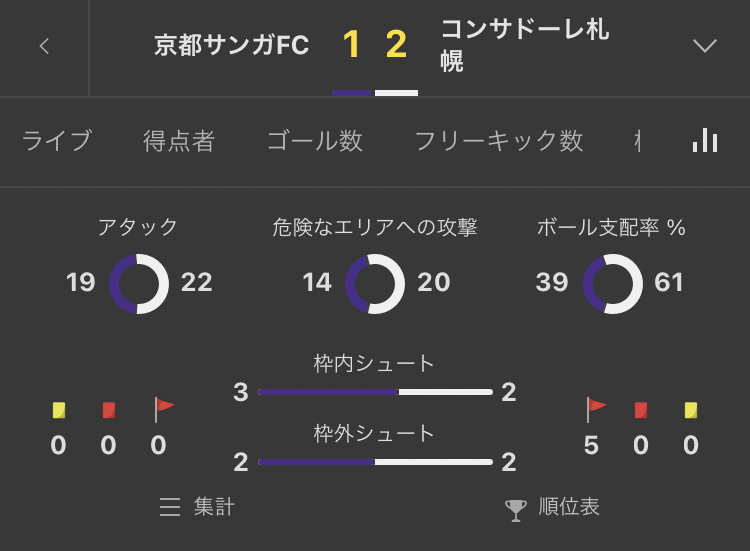Switch to the ライブ tab
Viewport: 750px width, 551px height.
click(x=57, y=141)
